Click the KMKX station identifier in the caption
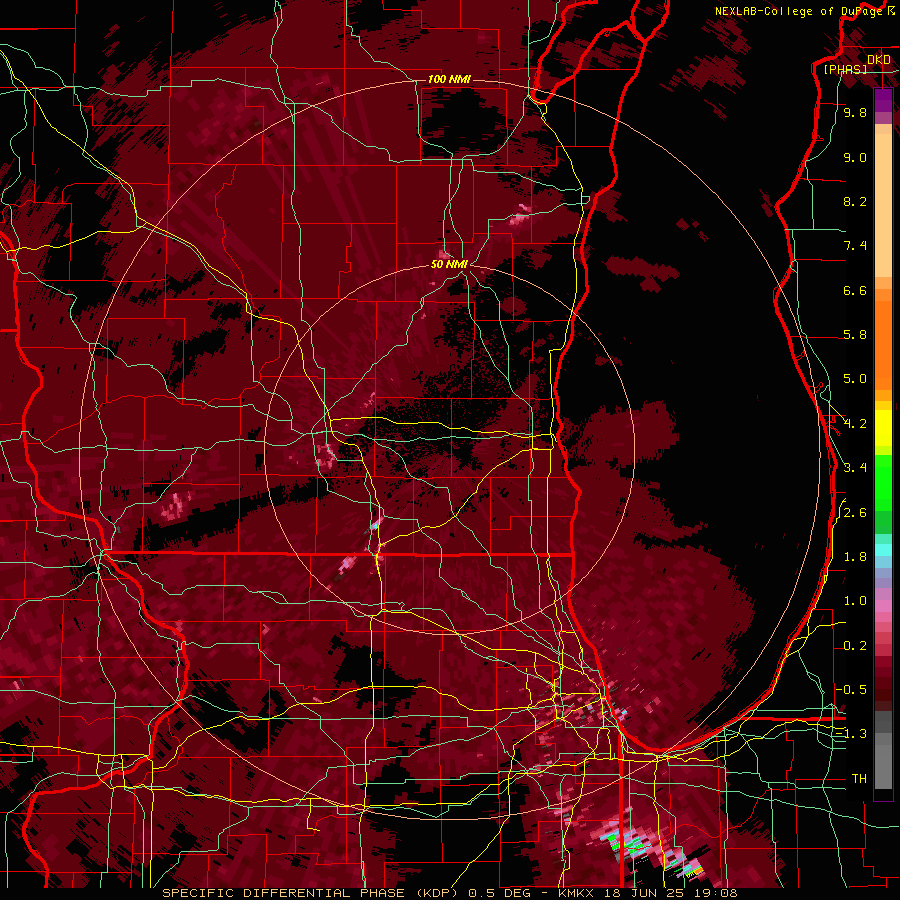Image resolution: width=900 pixels, height=900 pixels. tap(578, 893)
